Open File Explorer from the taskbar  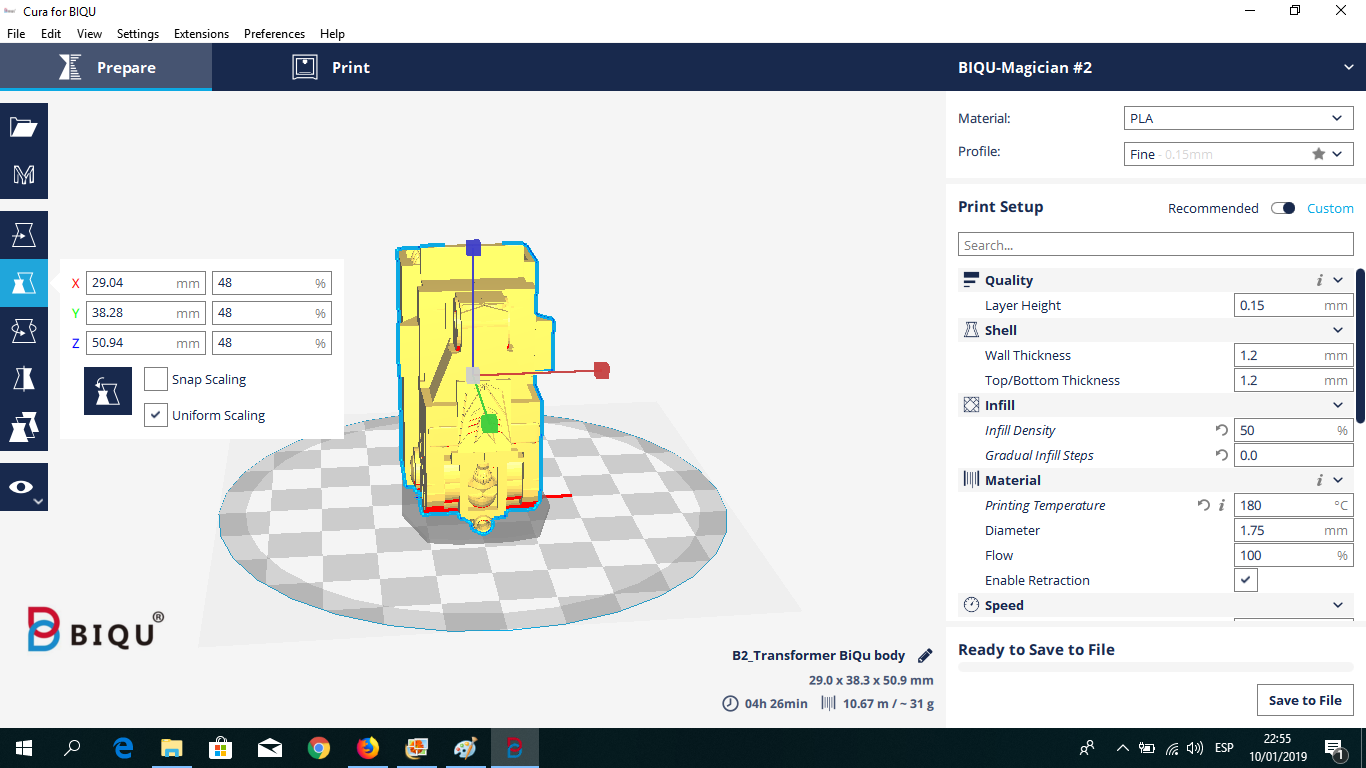(172, 748)
